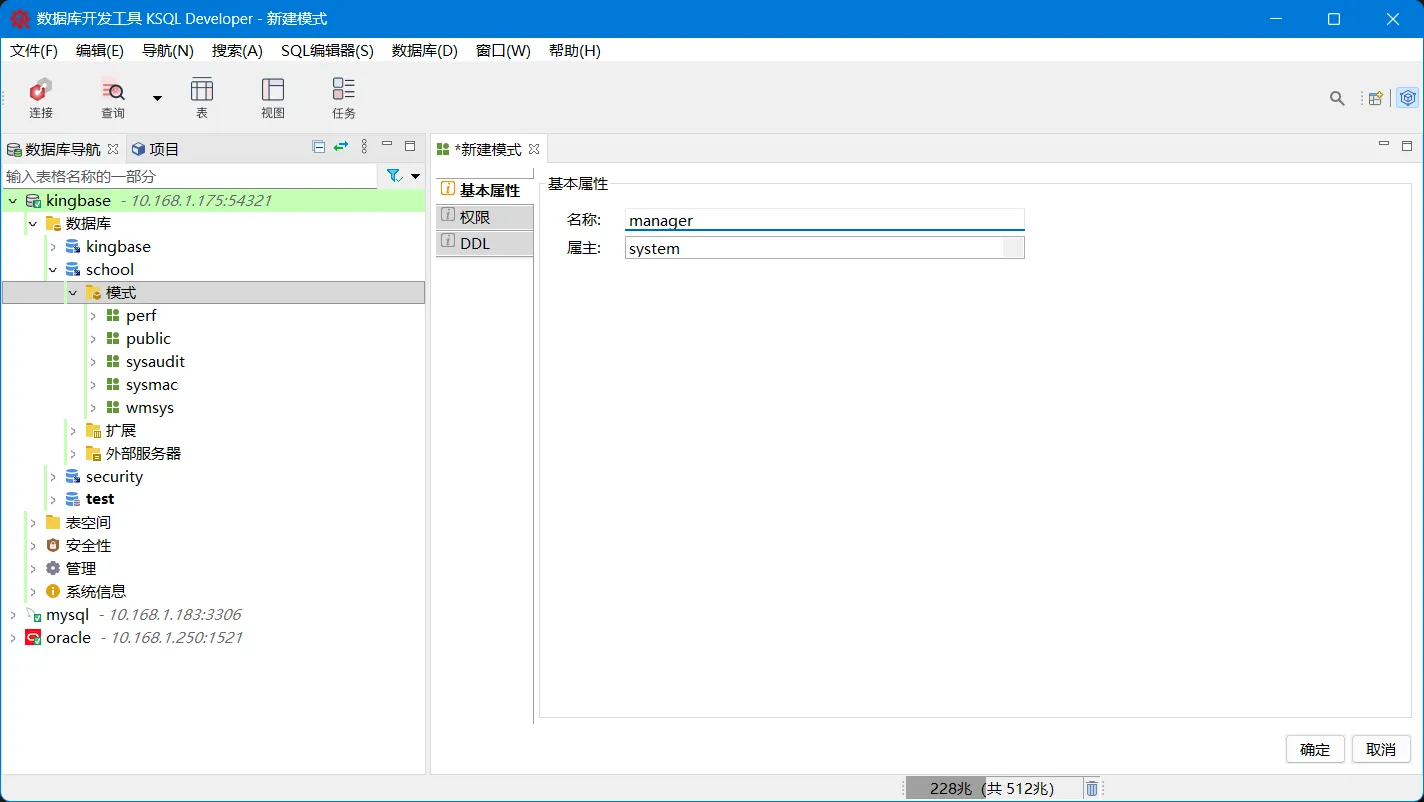1424x802 pixels.
Task: Click the new perspective icon top right
Action: click(x=1375, y=98)
